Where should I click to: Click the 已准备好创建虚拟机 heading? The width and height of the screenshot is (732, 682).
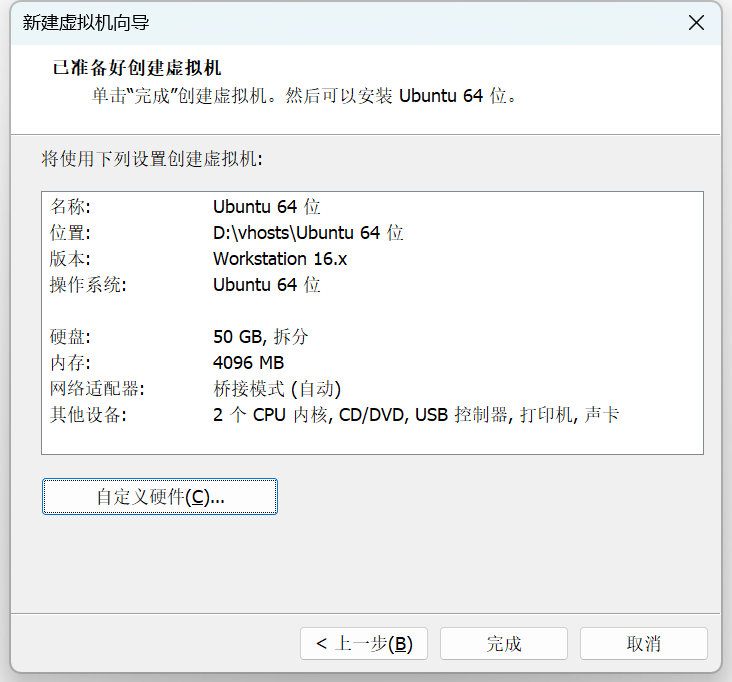click(x=137, y=68)
